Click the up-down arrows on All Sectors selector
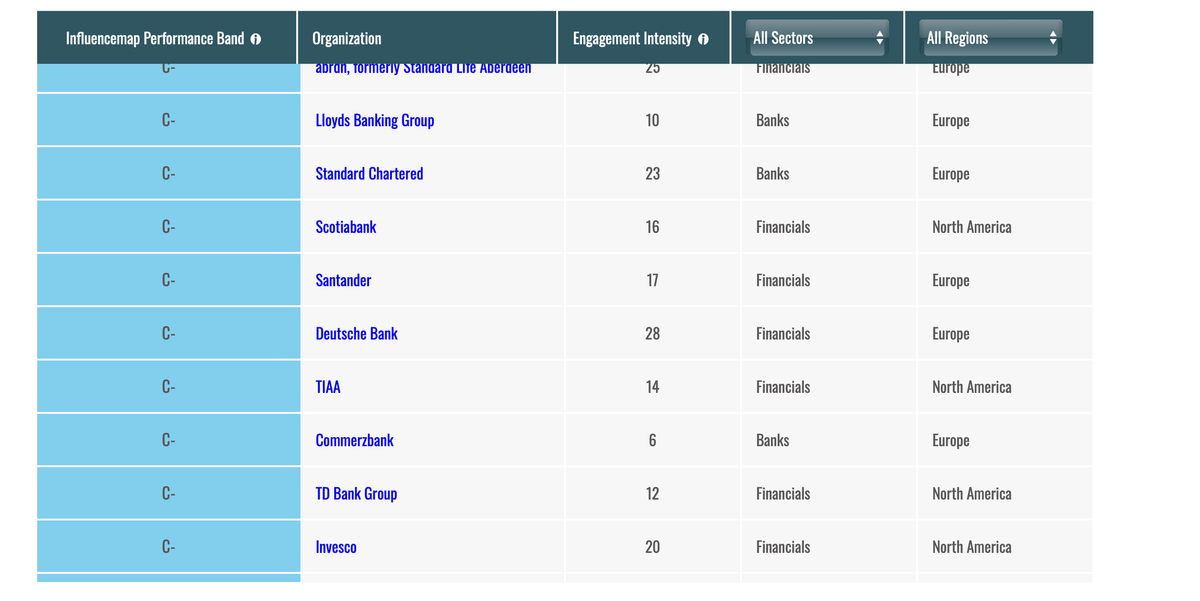This screenshot has width=1200, height=601. 881,37
